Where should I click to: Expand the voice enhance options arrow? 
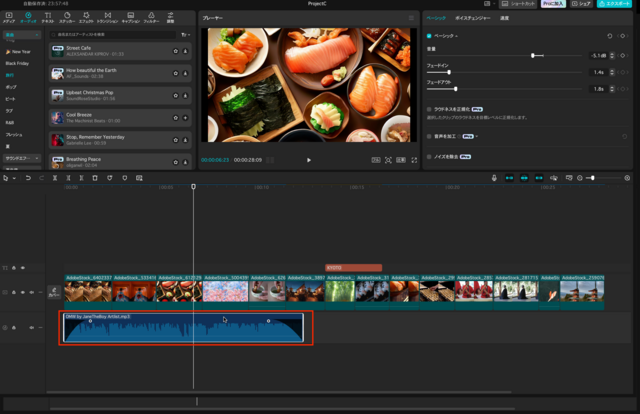(477, 136)
